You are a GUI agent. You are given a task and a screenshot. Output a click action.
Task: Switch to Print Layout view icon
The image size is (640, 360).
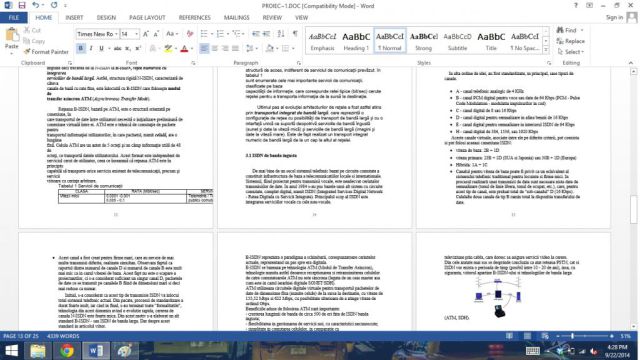pyautogui.click(x=527, y=336)
